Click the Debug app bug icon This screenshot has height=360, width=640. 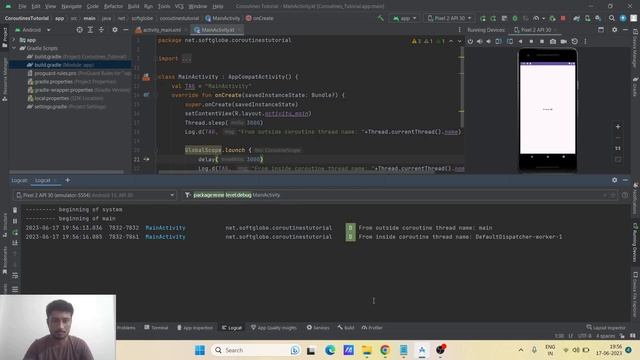click(x=515, y=18)
